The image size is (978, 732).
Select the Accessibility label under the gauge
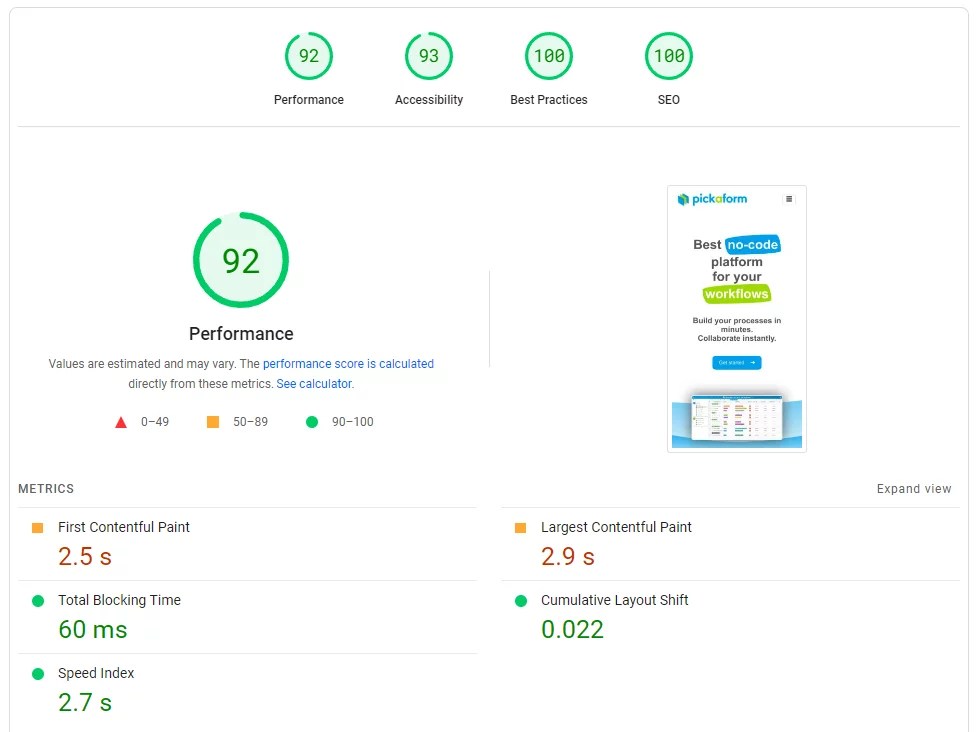point(428,100)
